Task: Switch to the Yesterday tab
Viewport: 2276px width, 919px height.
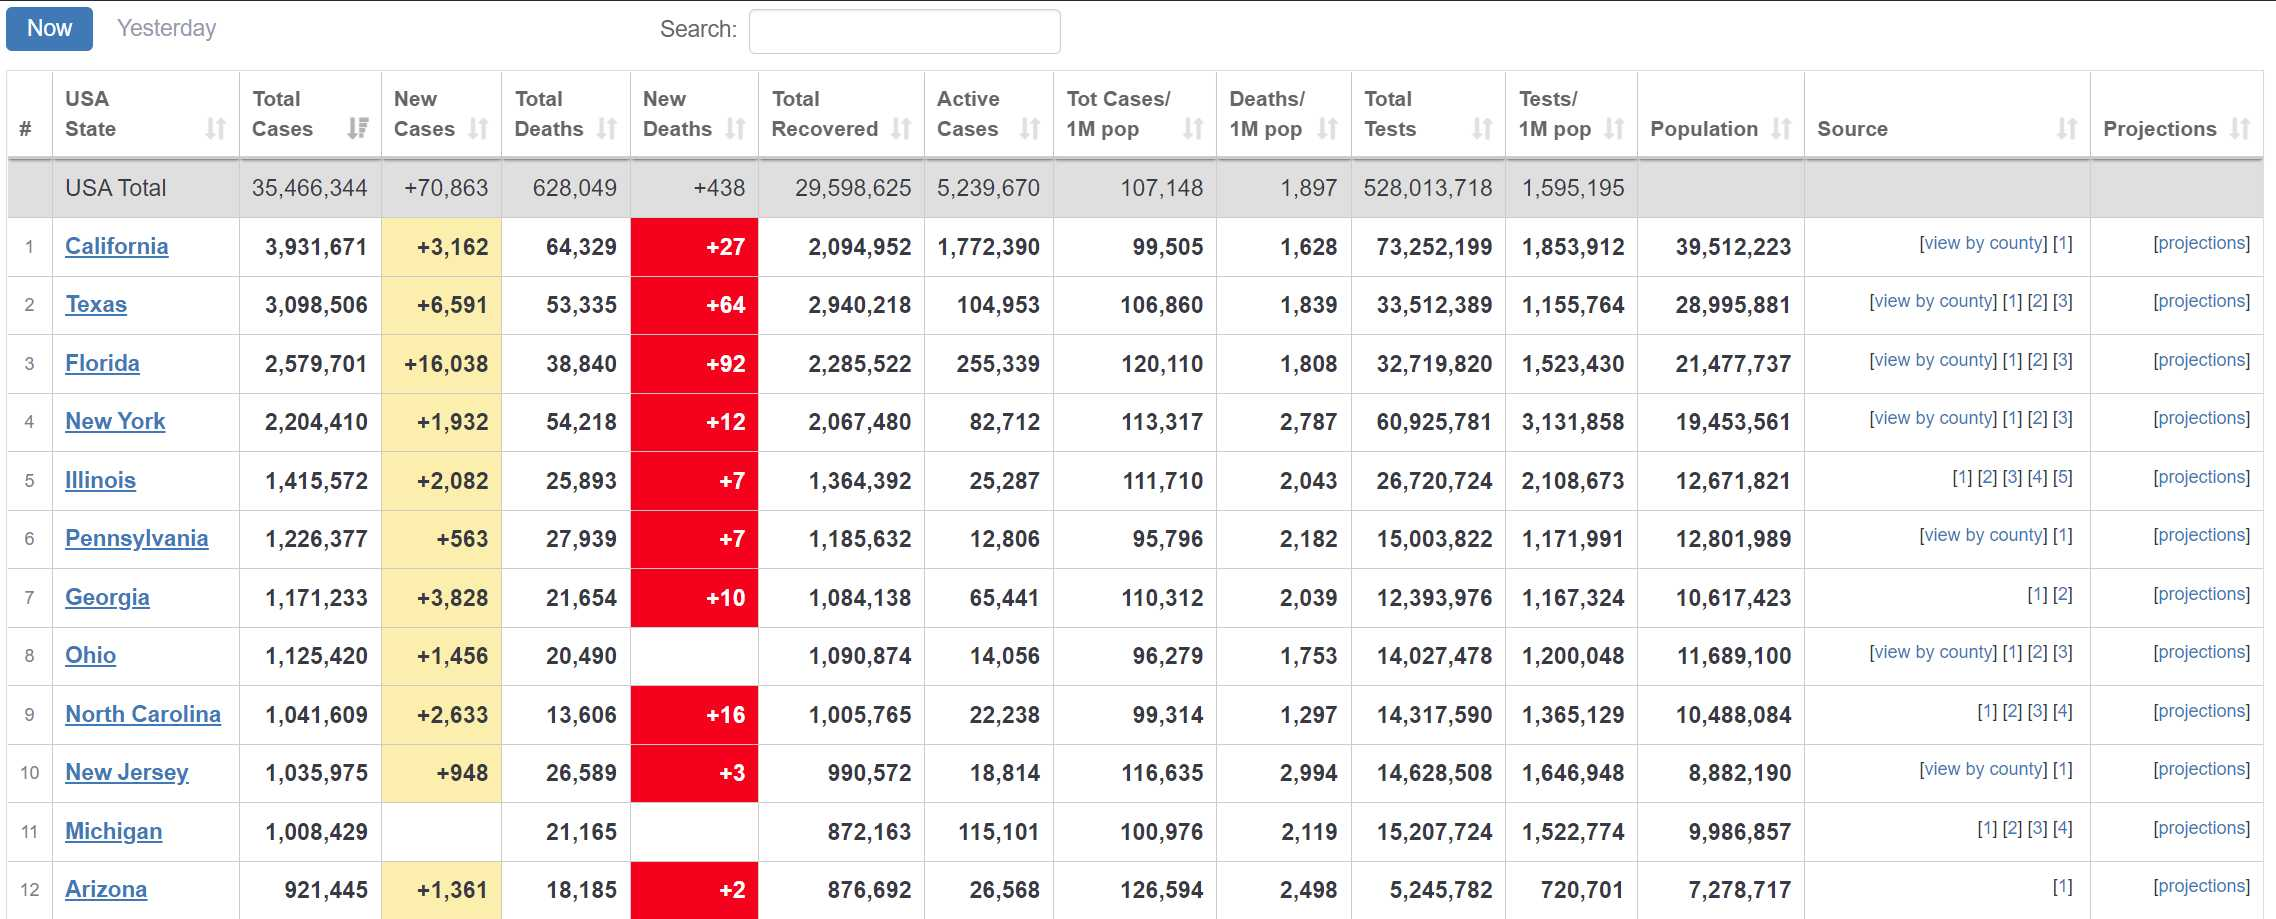Action: pos(166,28)
